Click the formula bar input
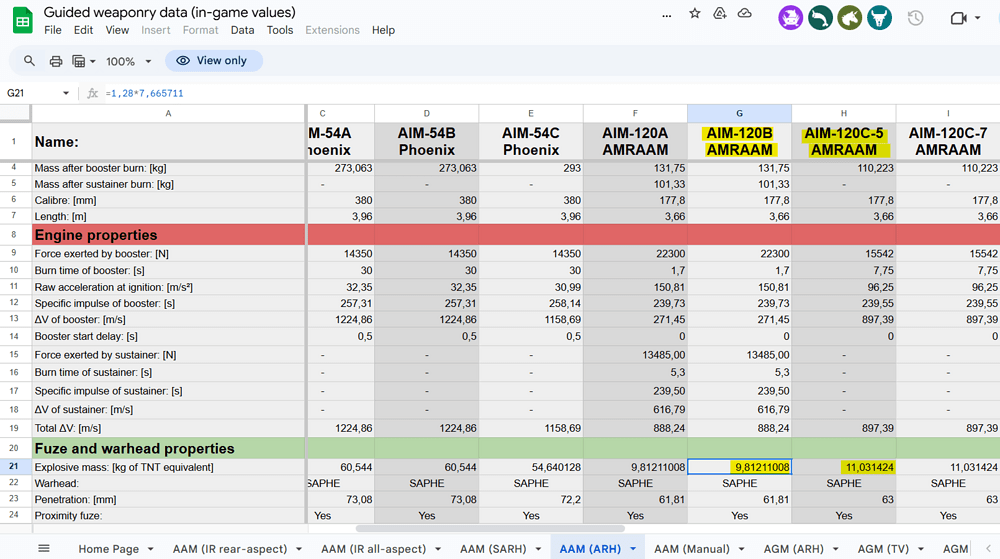1000x559 pixels. point(500,93)
